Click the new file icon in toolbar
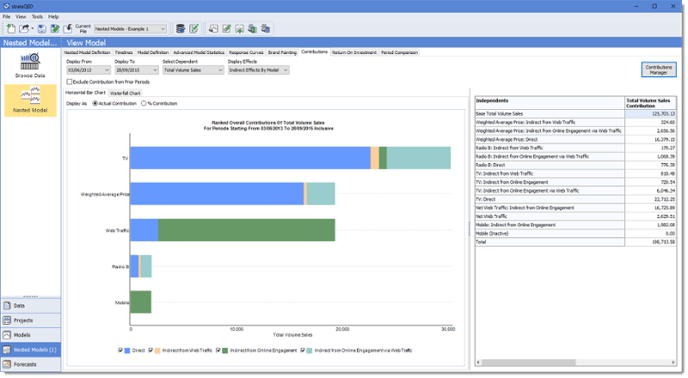This screenshot has height=378, width=688. (11, 29)
